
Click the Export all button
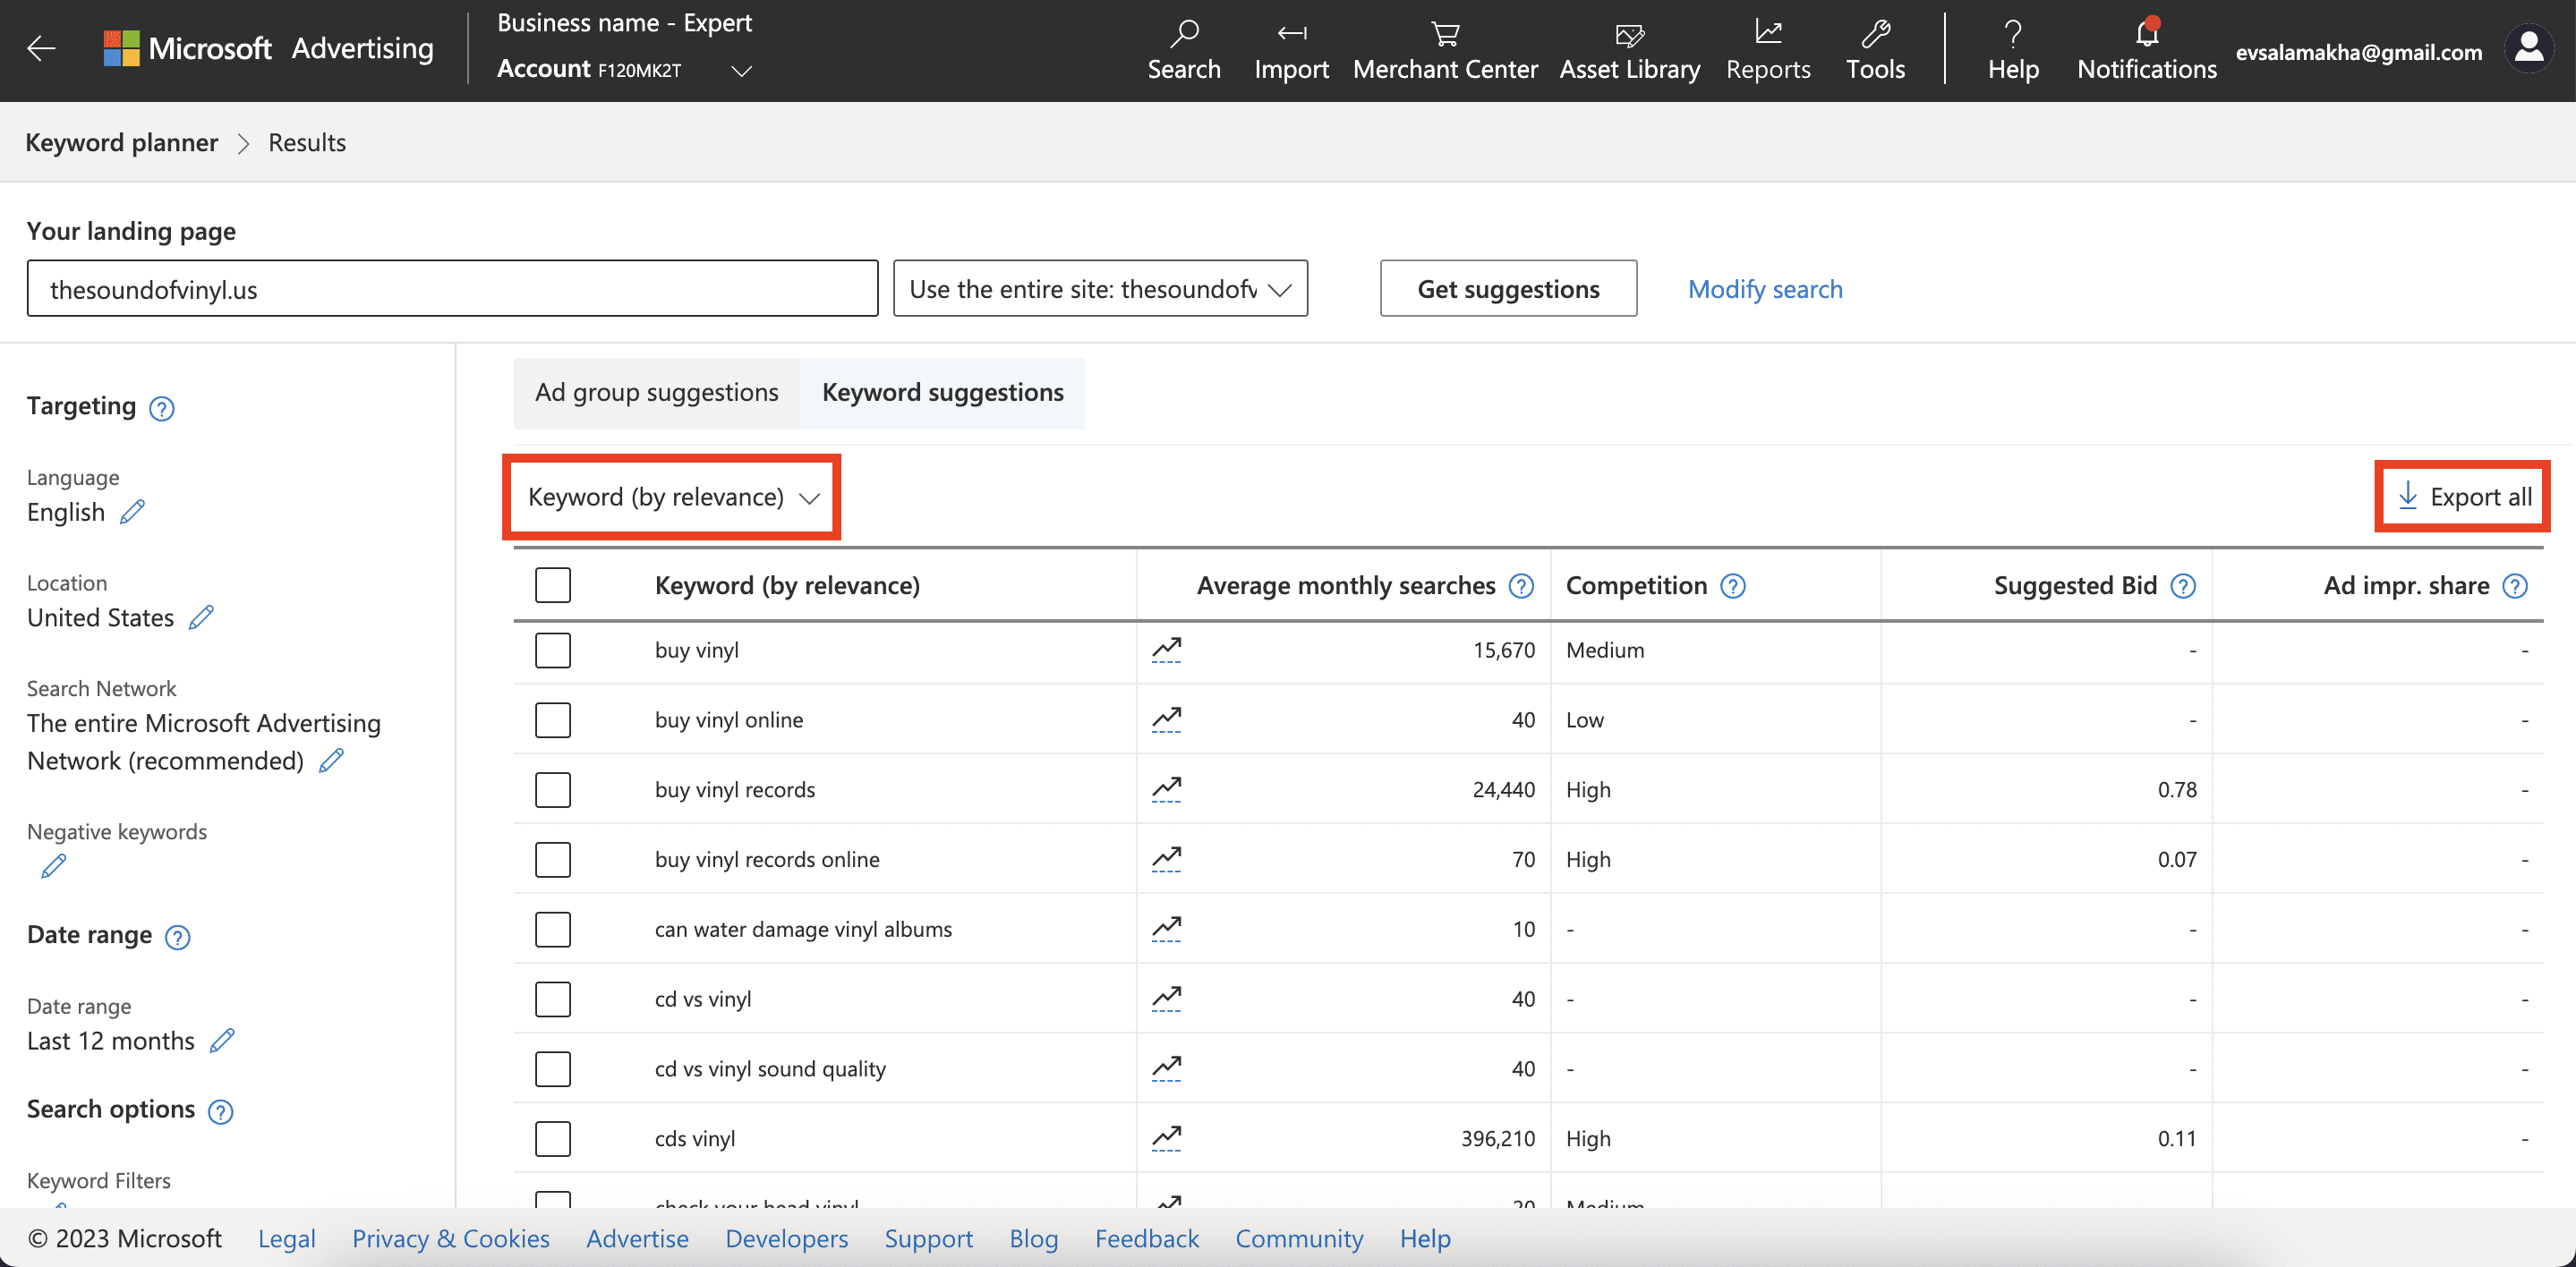[2461, 496]
